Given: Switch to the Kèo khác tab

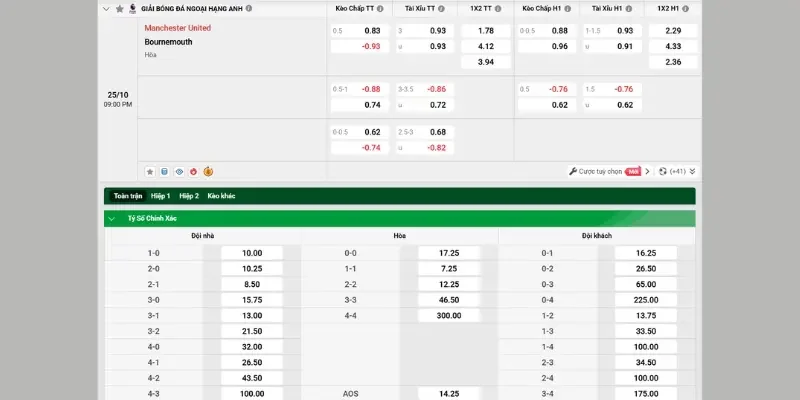Looking at the screenshot, I should [221, 196].
